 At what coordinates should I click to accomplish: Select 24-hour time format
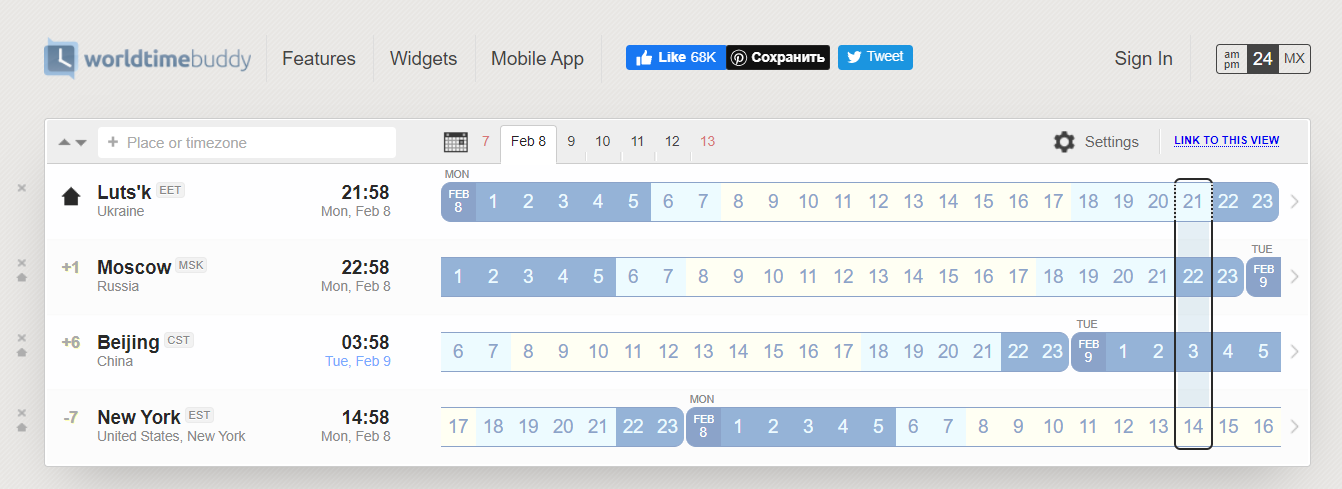click(1263, 59)
